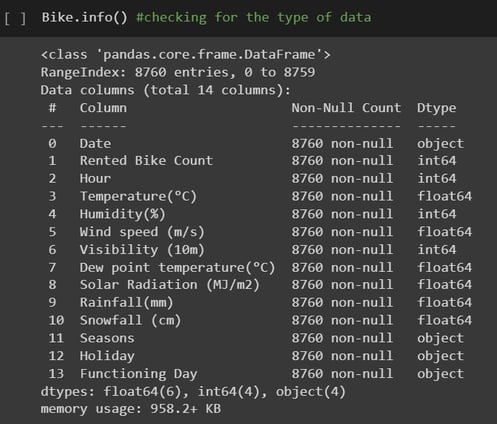Click the 'dtypes: float64(6), int64(4), object(4)' line
This screenshot has height=424, width=497.
click(193, 392)
